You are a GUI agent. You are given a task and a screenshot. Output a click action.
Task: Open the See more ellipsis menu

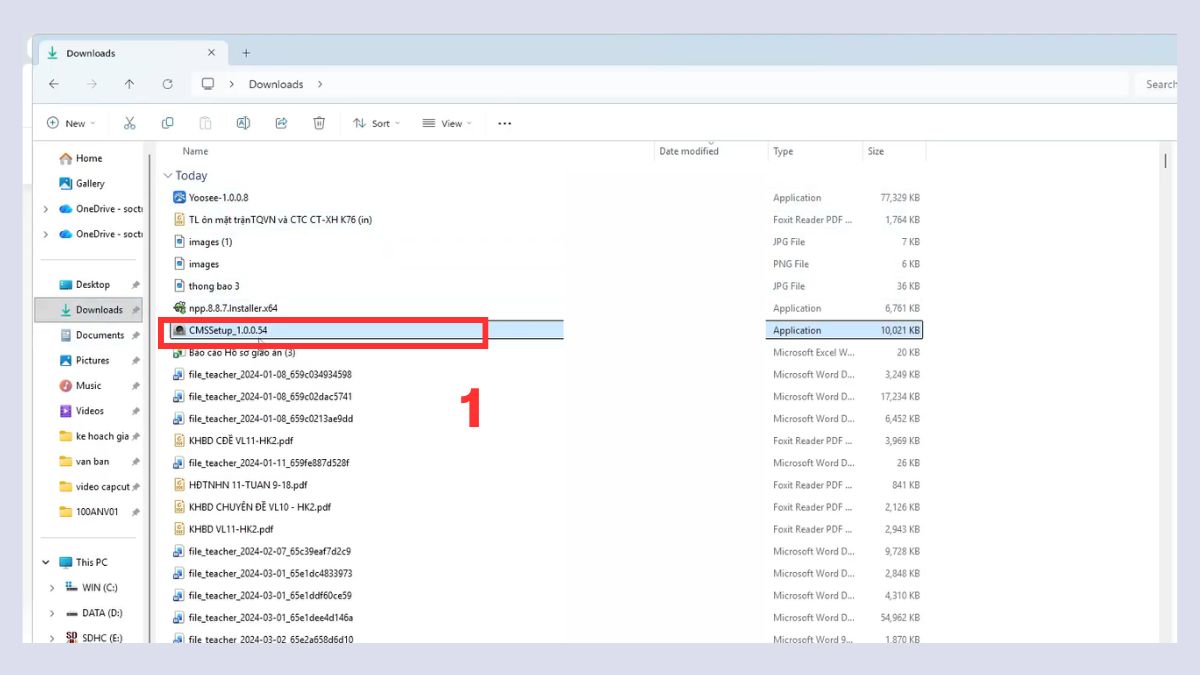tap(504, 123)
